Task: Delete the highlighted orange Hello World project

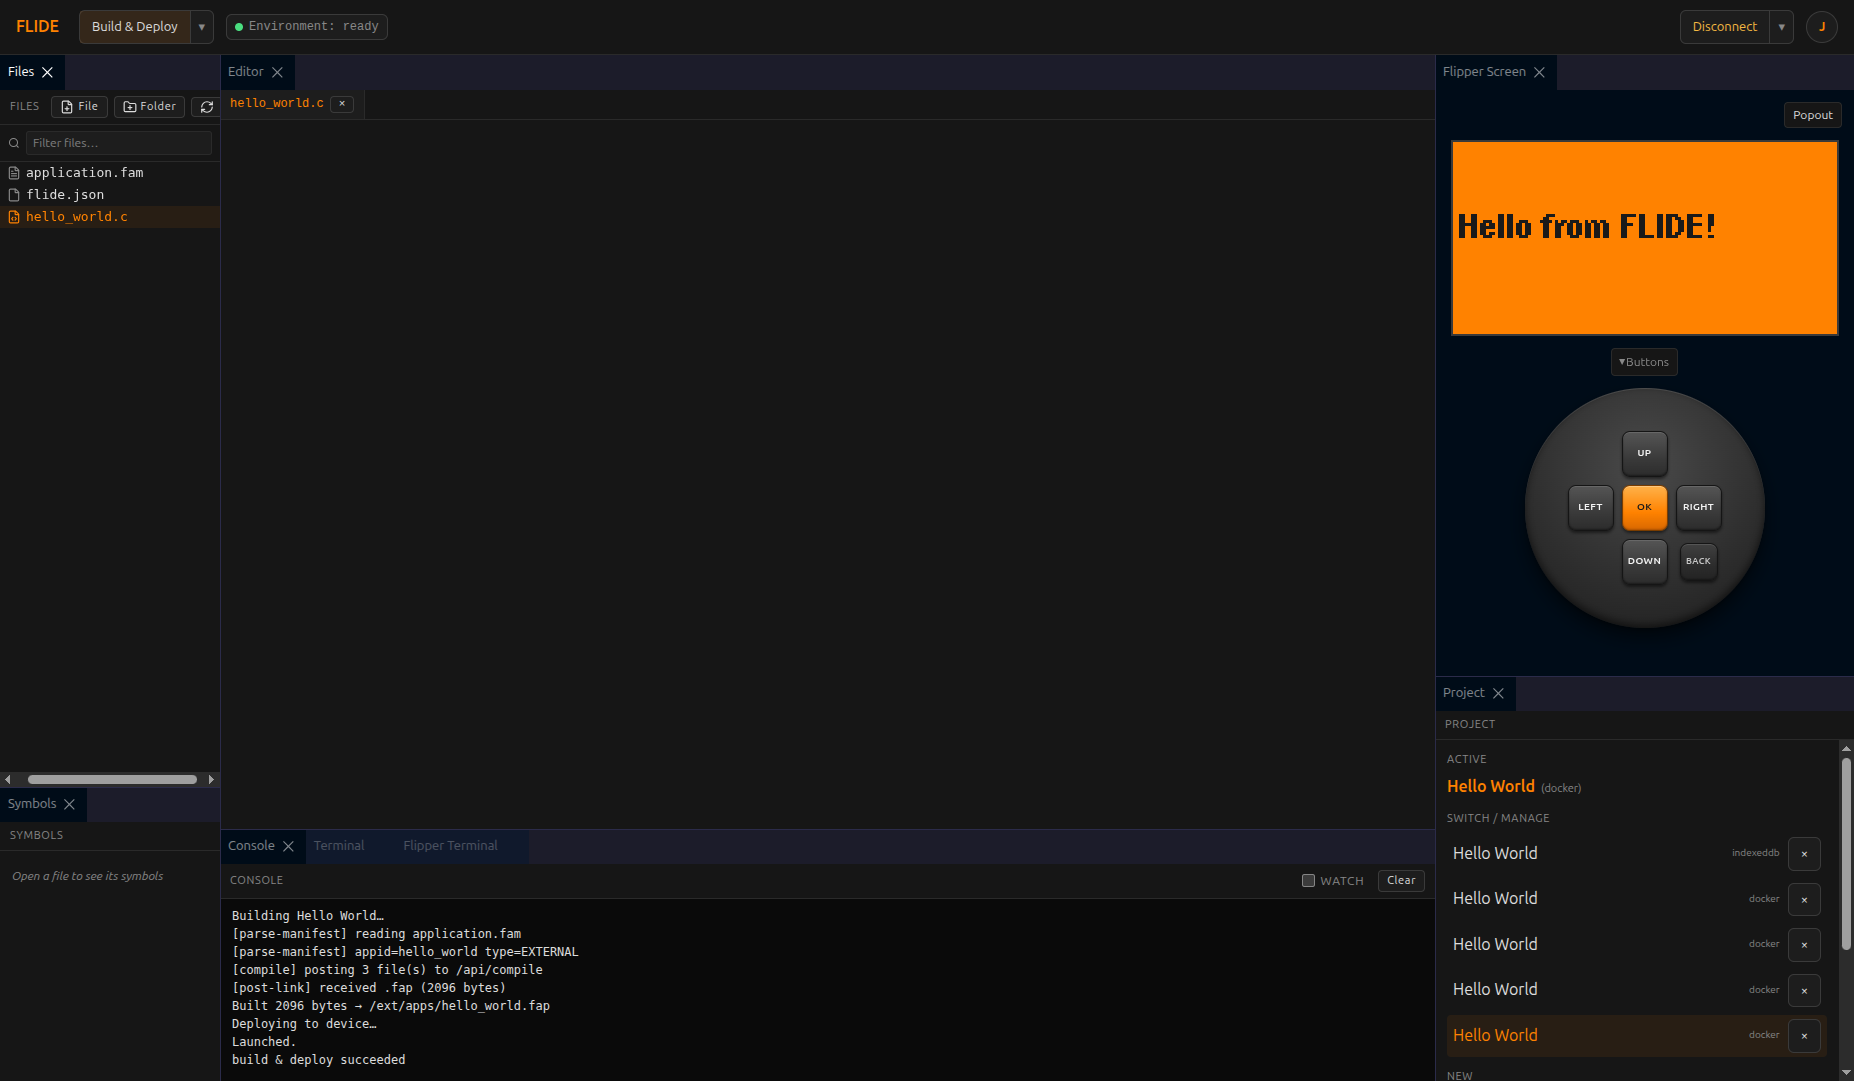Action: tap(1804, 1036)
